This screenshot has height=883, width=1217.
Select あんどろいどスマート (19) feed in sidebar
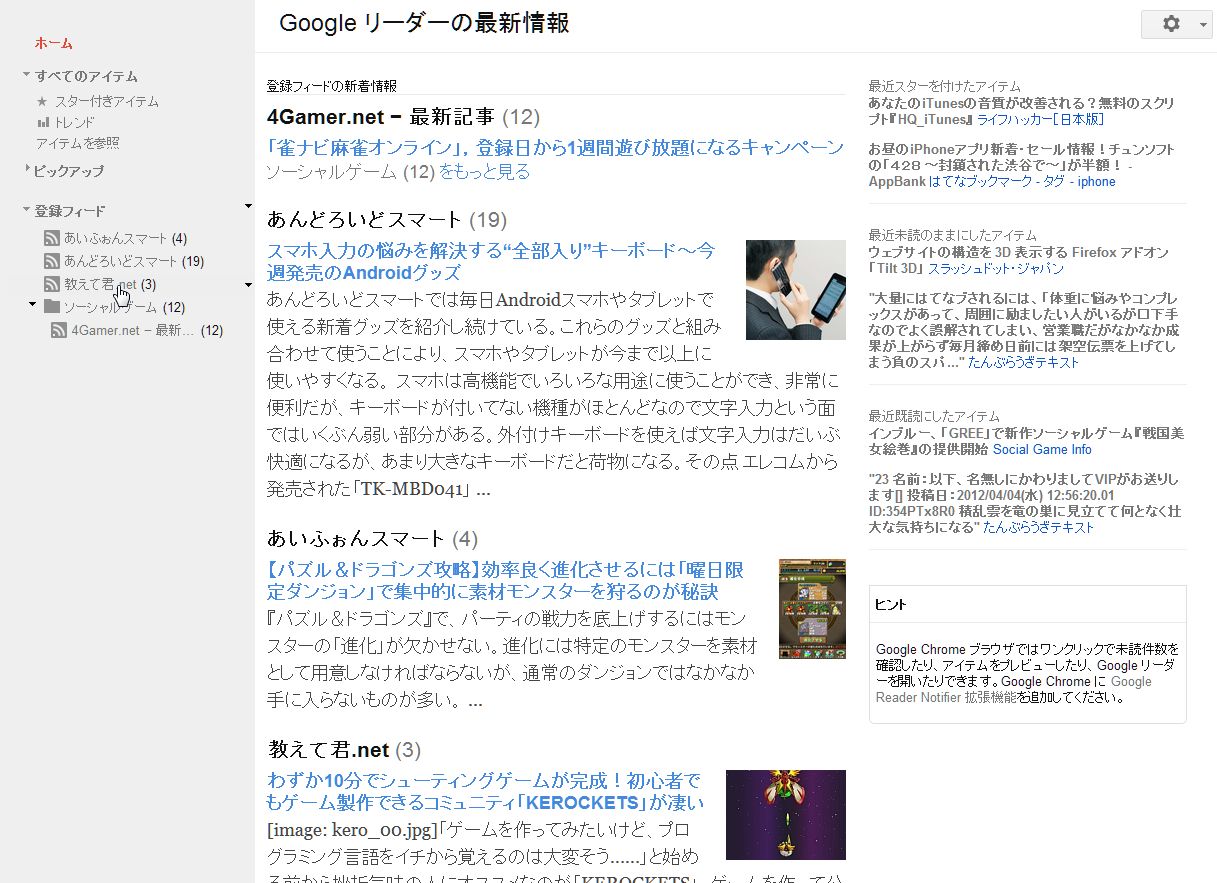click(134, 261)
